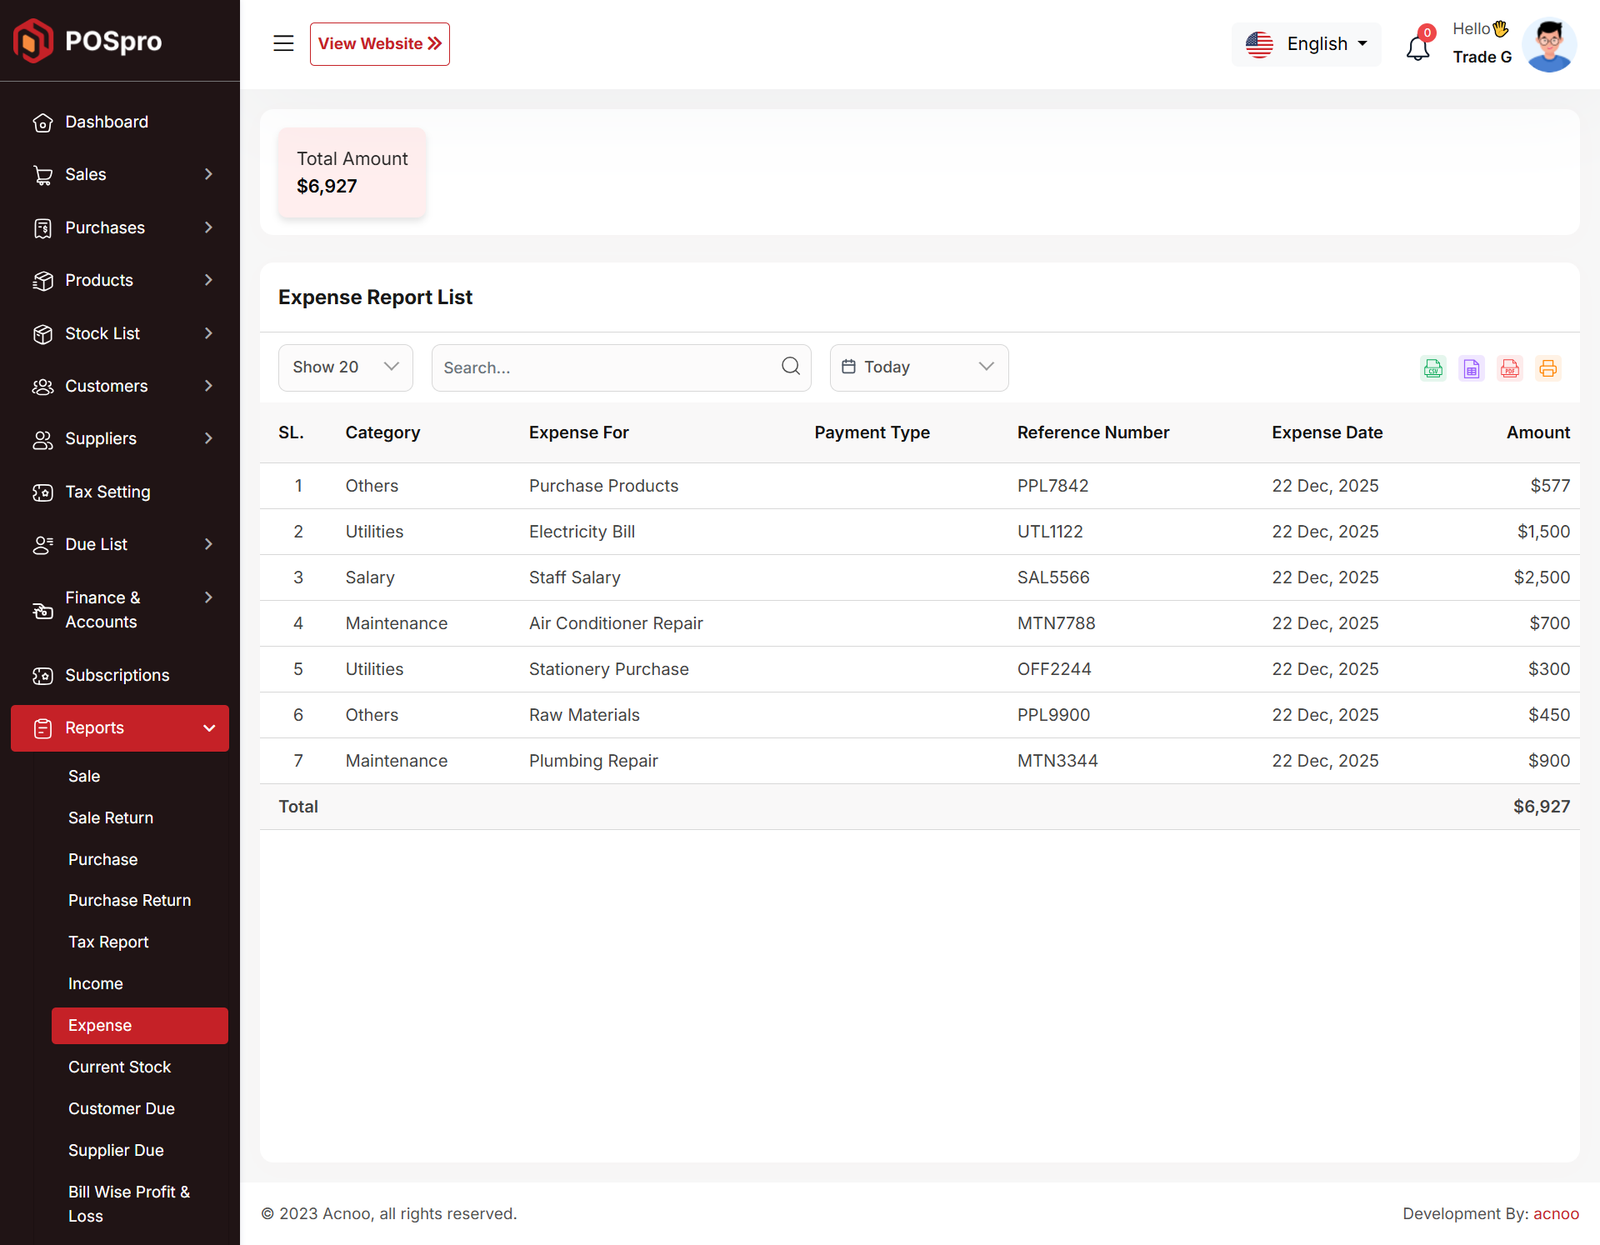This screenshot has width=1600, height=1245.
Task: Change language from English dropdown
Action: 1306,44
